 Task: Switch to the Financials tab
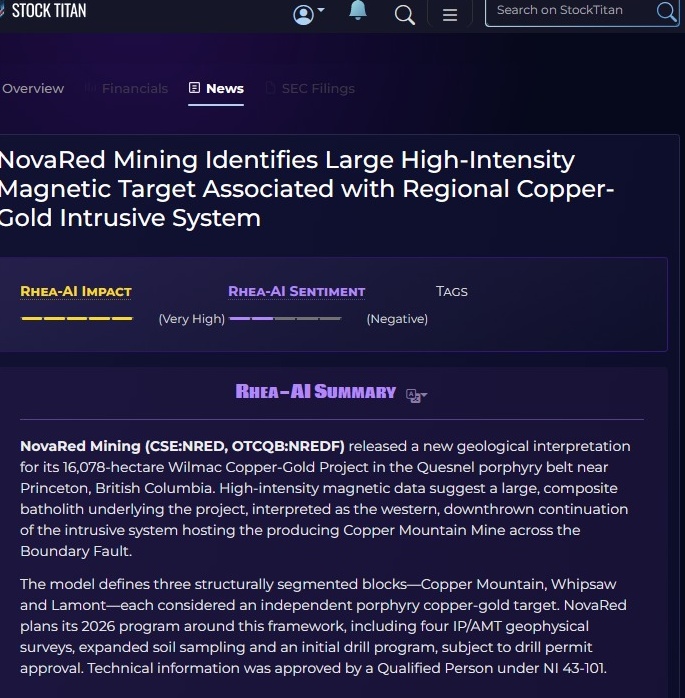126,89
